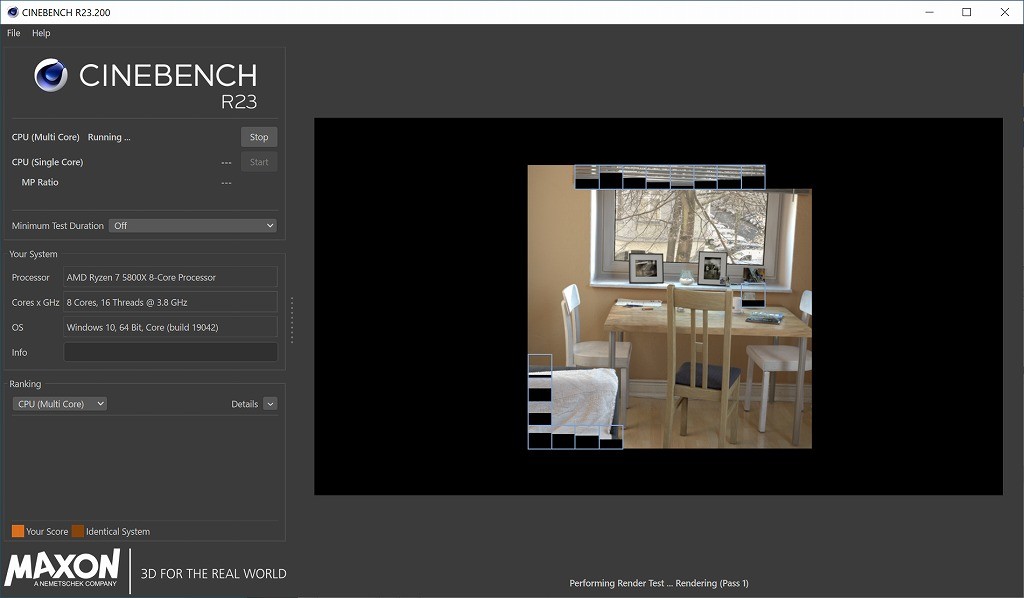Click 'Performing Render Test ... Rendering (Pass 1)' status
1024x598 pixels.
659,583
